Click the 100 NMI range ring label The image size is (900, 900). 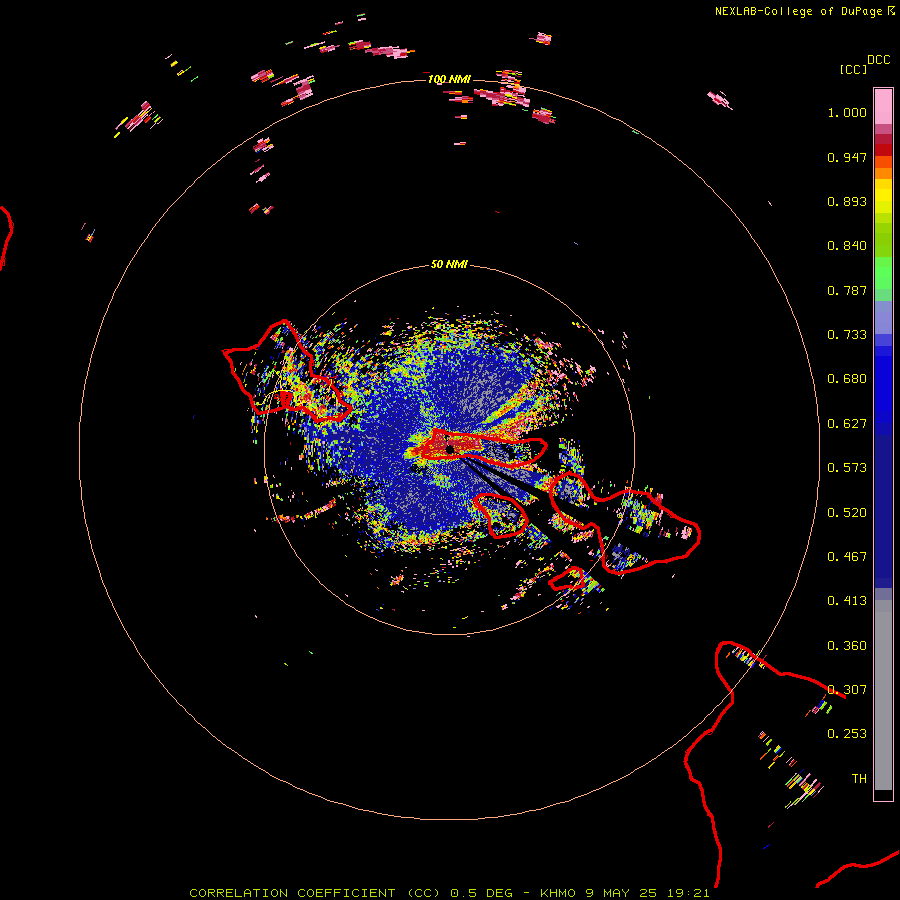[x=449, y=79]
